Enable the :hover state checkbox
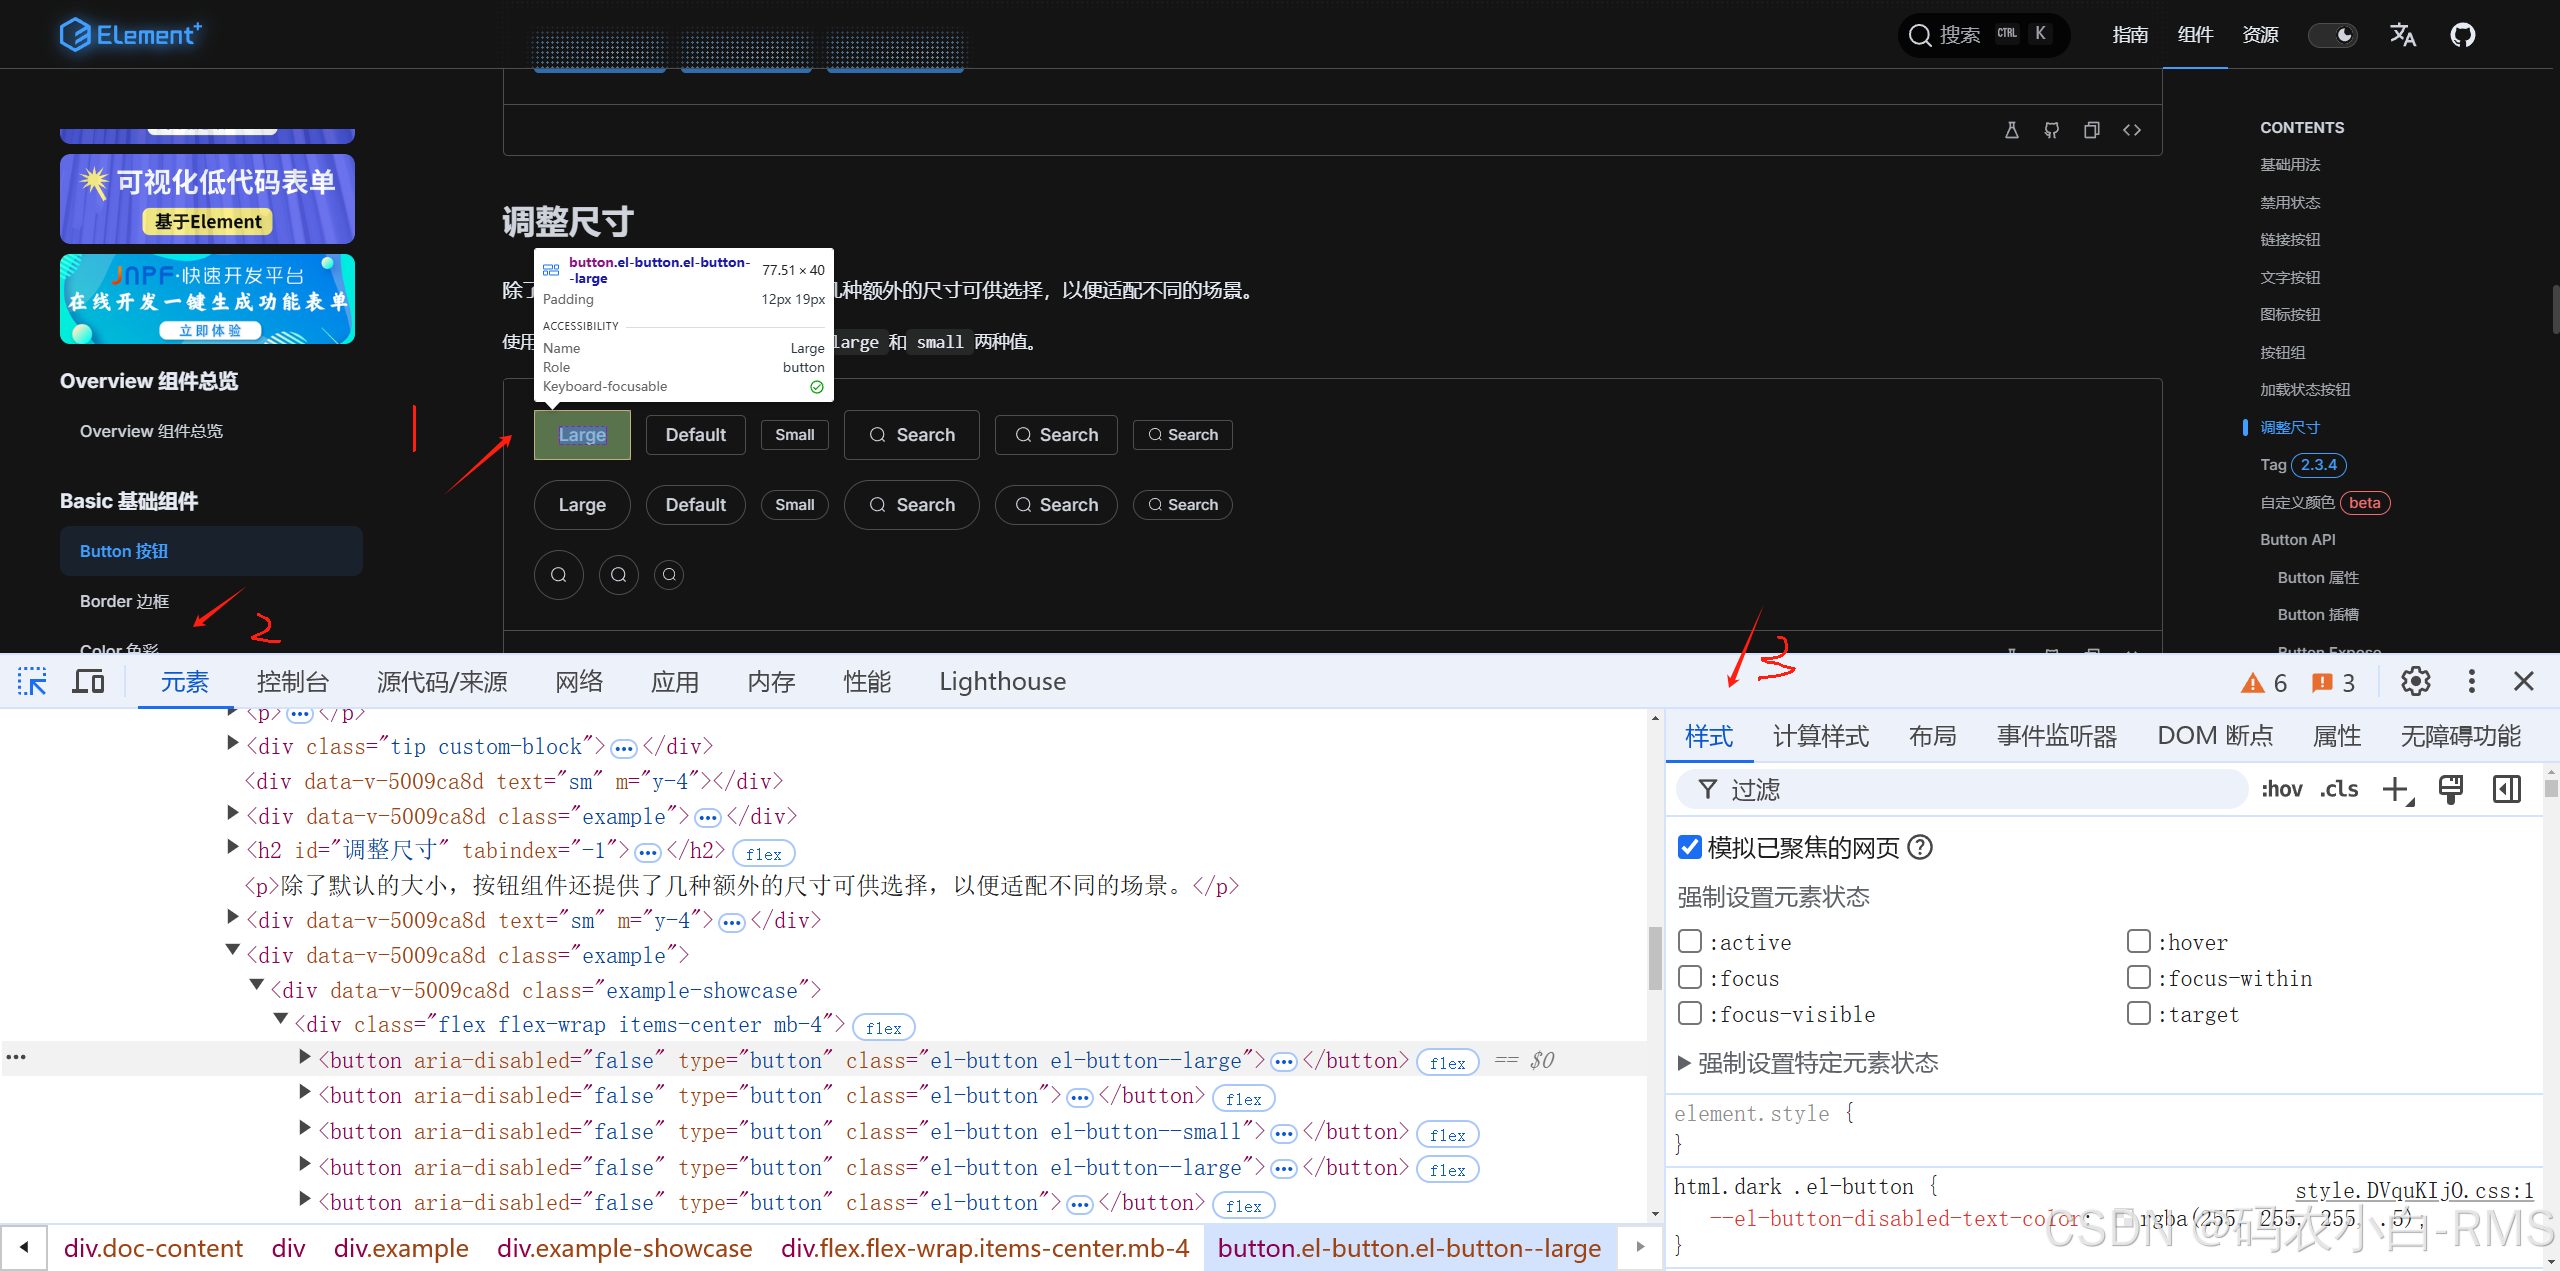The width and height of the screenshot is (2560, 1271). pyautogui.click(x=2138, y=942)
